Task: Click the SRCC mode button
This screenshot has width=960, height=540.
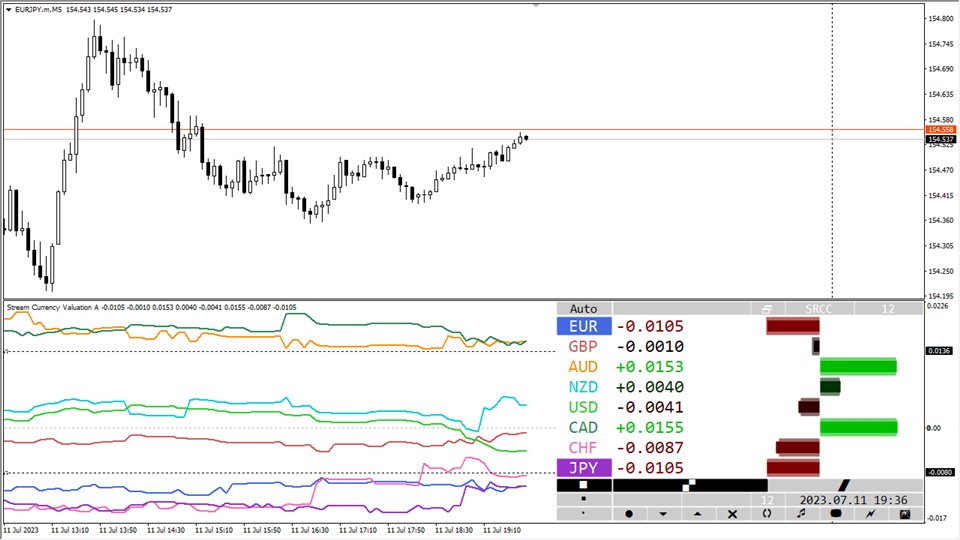Action: [819, 309]
